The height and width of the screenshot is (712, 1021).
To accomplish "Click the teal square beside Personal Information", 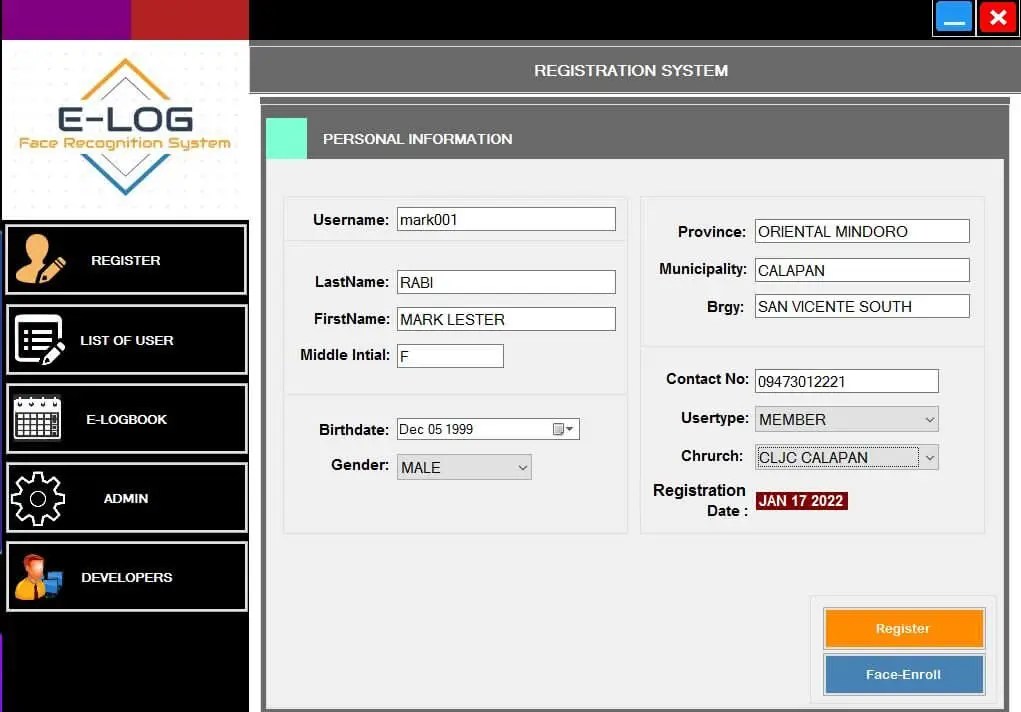I will pos(286,139).
